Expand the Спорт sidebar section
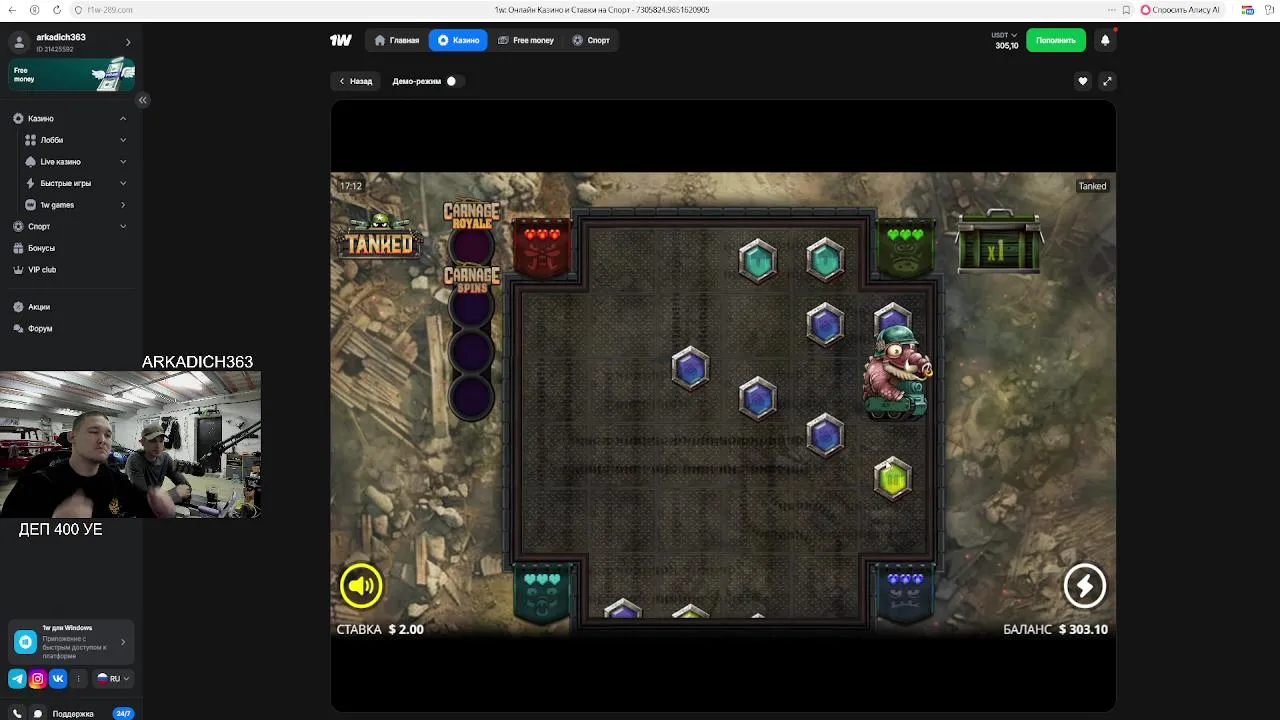 tap(123, 226)
